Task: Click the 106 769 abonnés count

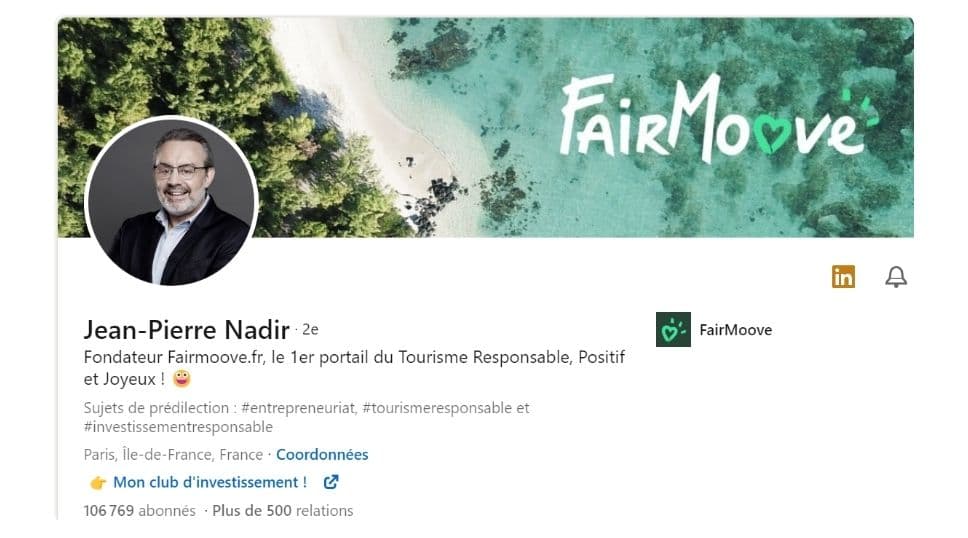Action: coord(140,511)
